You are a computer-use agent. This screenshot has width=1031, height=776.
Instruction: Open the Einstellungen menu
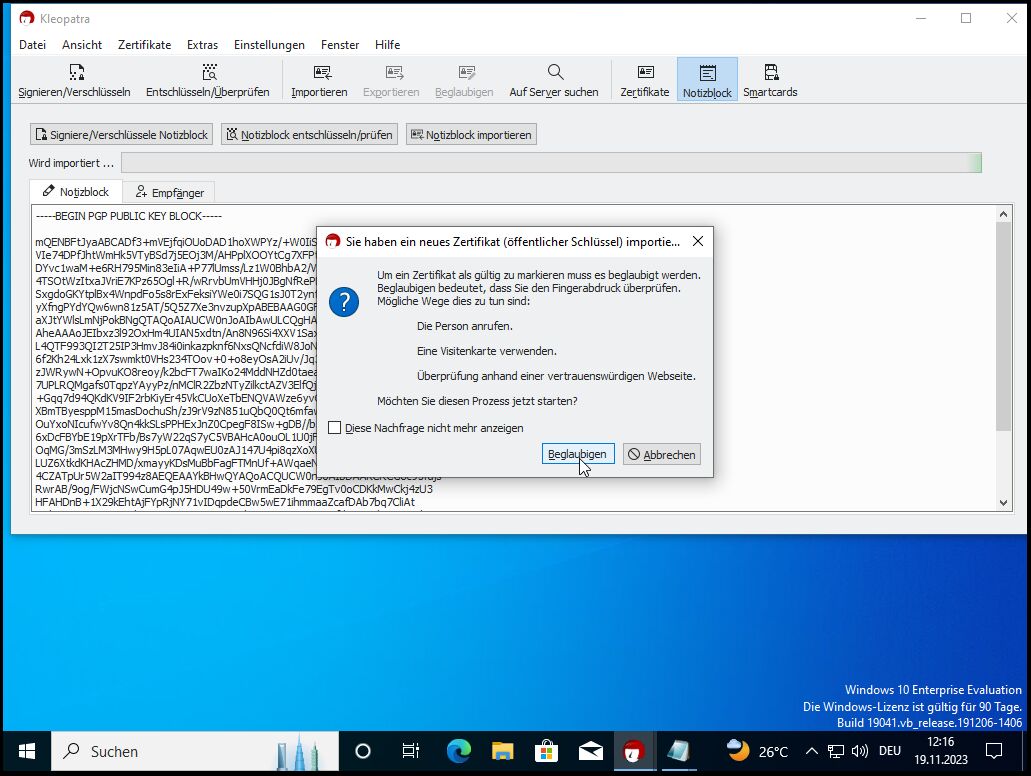pyautogui.click(x=269, y=45)
